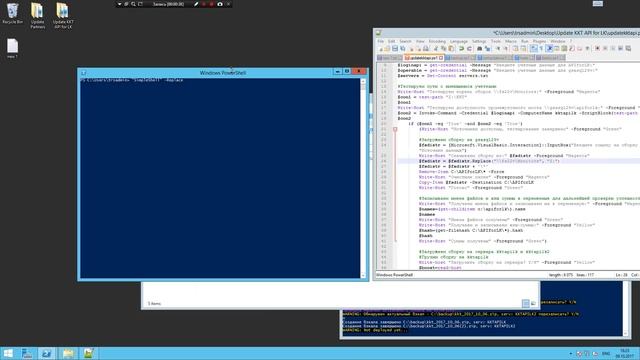The image size is (640, 360).
Task: Click the Open file icon in Notepad++ toolbar
Action: coord(387,49)
